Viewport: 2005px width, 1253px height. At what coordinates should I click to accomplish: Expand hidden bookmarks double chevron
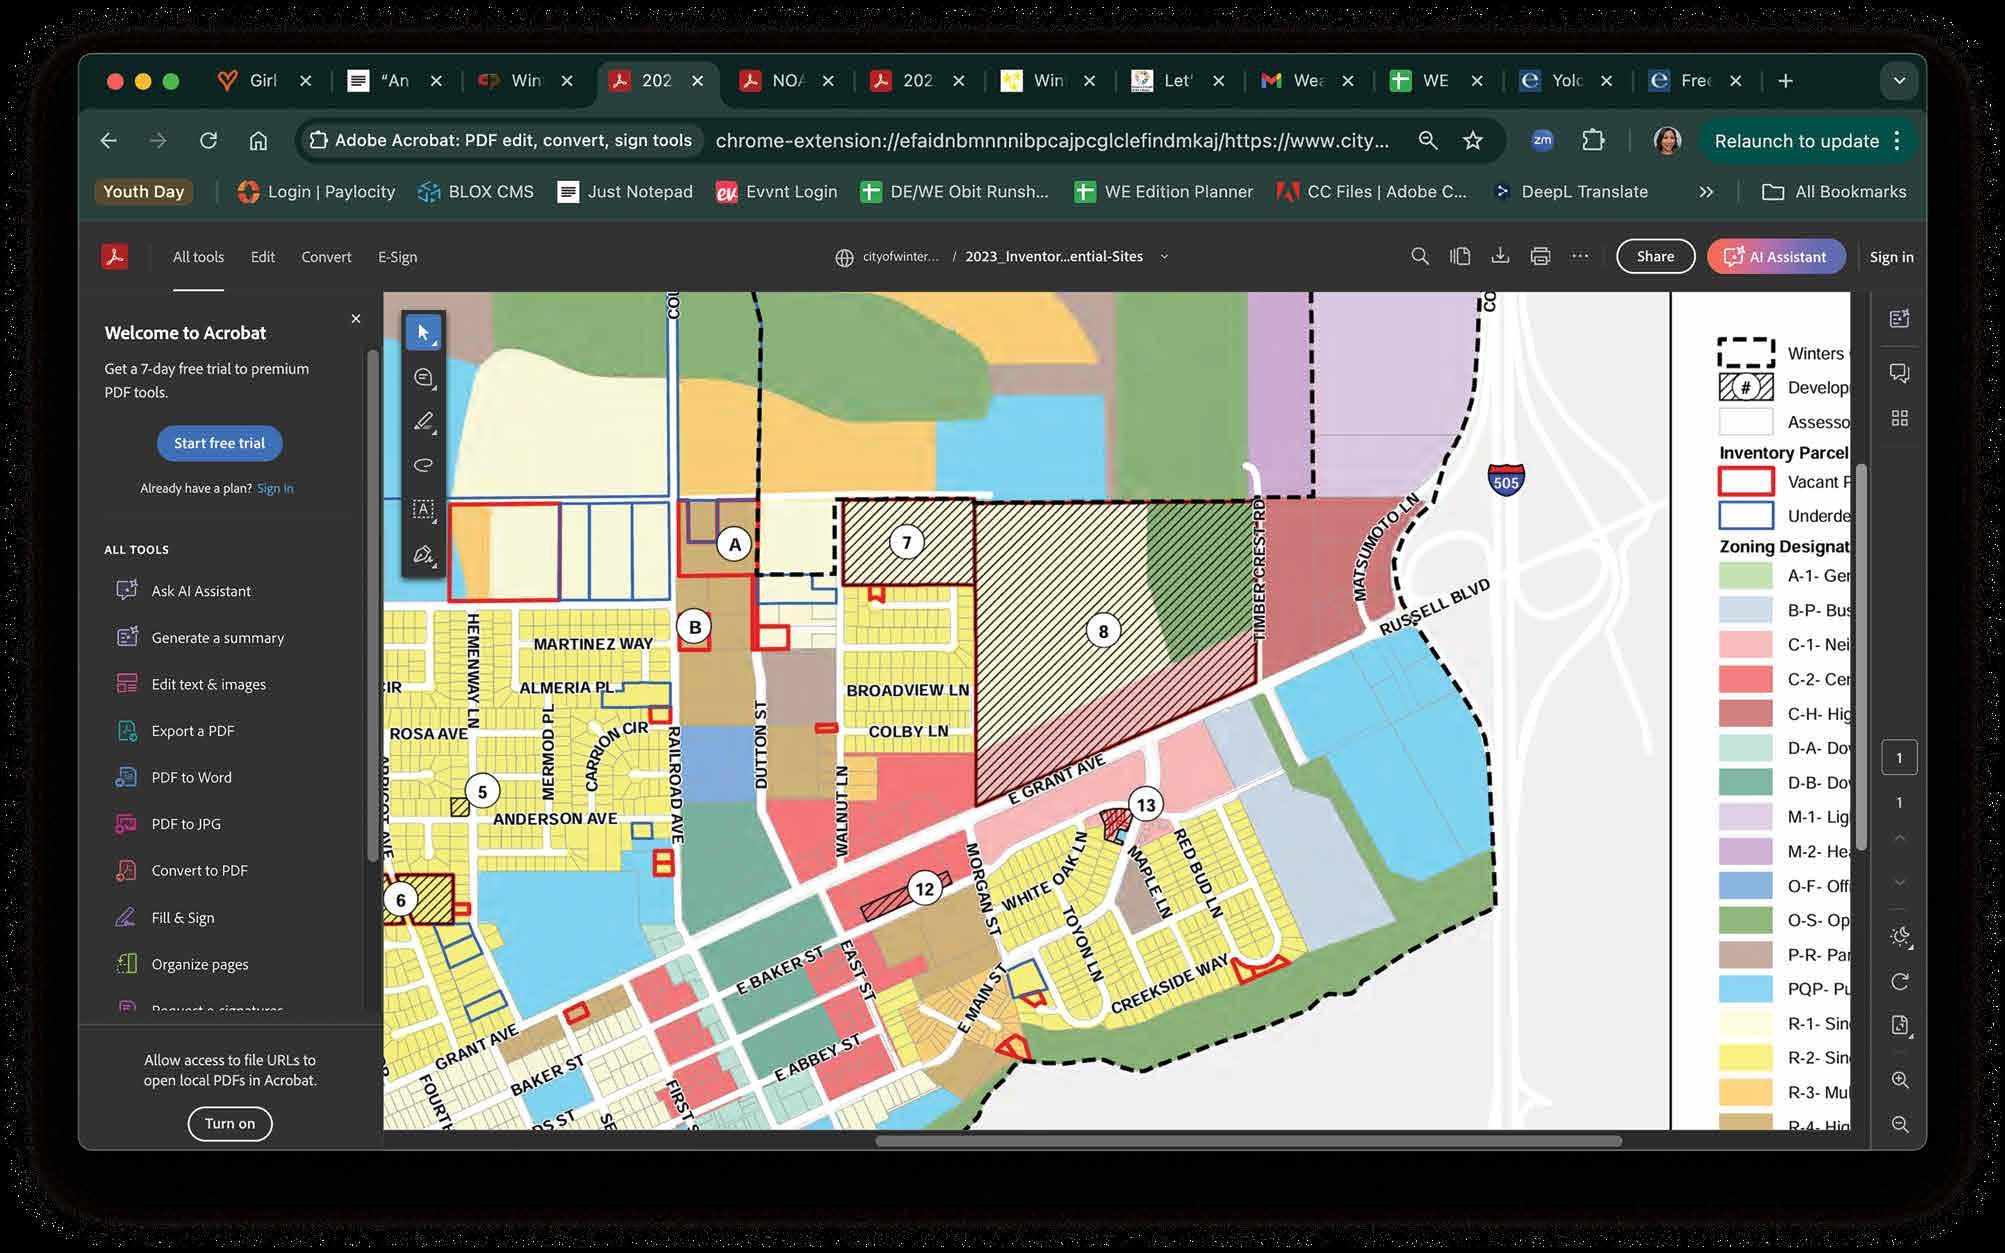pos(1706,192)
